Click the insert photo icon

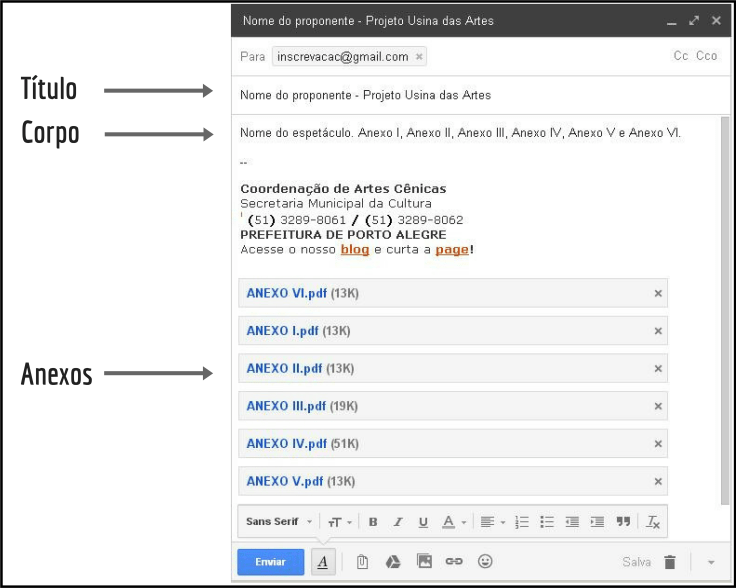(x=424, y=562)
